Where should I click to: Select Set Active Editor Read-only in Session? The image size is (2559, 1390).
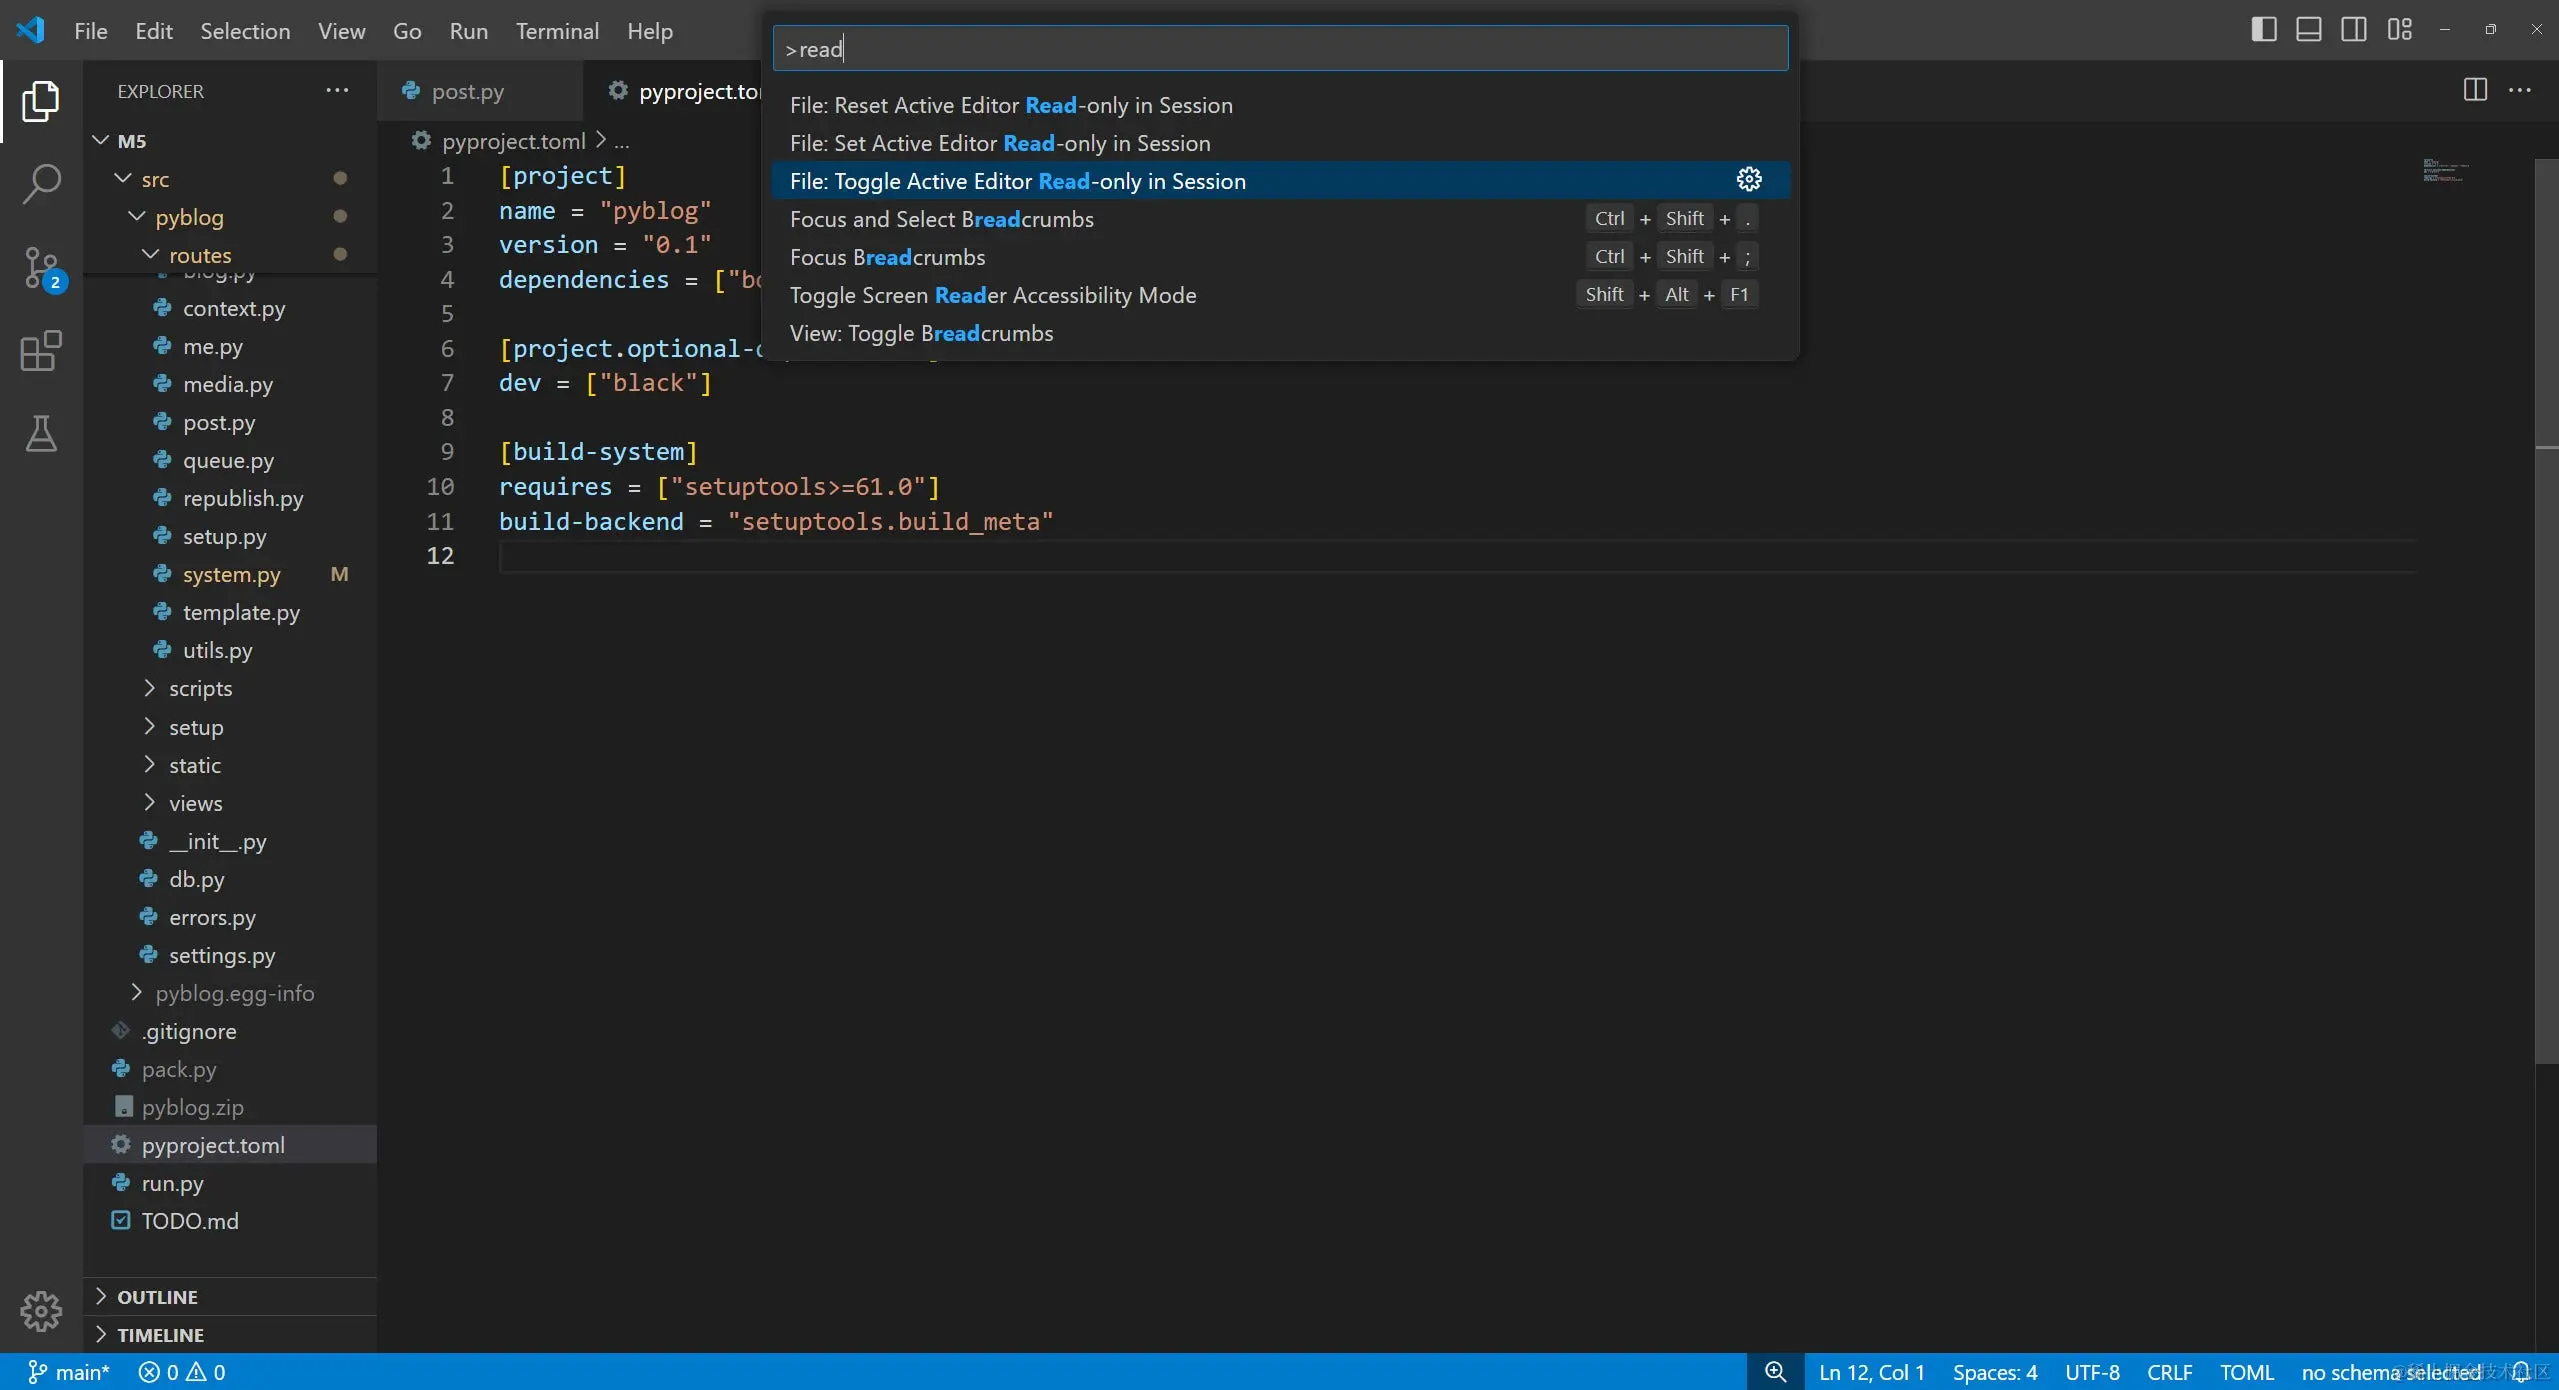point(1000,143)
